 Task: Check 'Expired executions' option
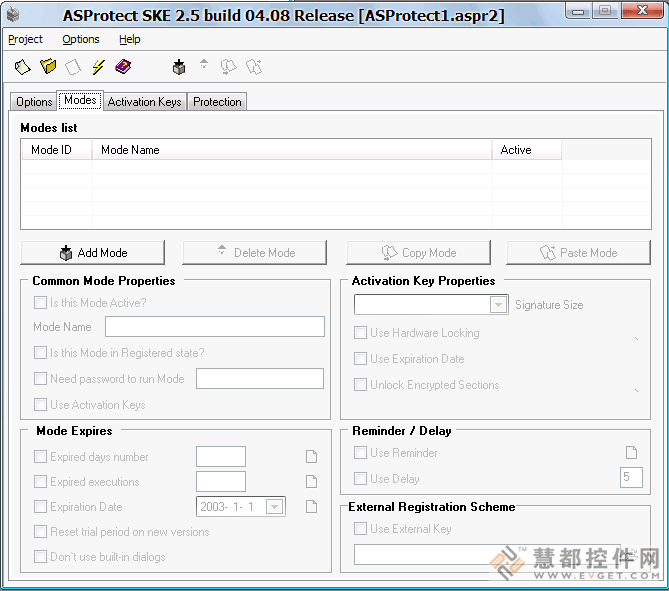coord(40,482)
